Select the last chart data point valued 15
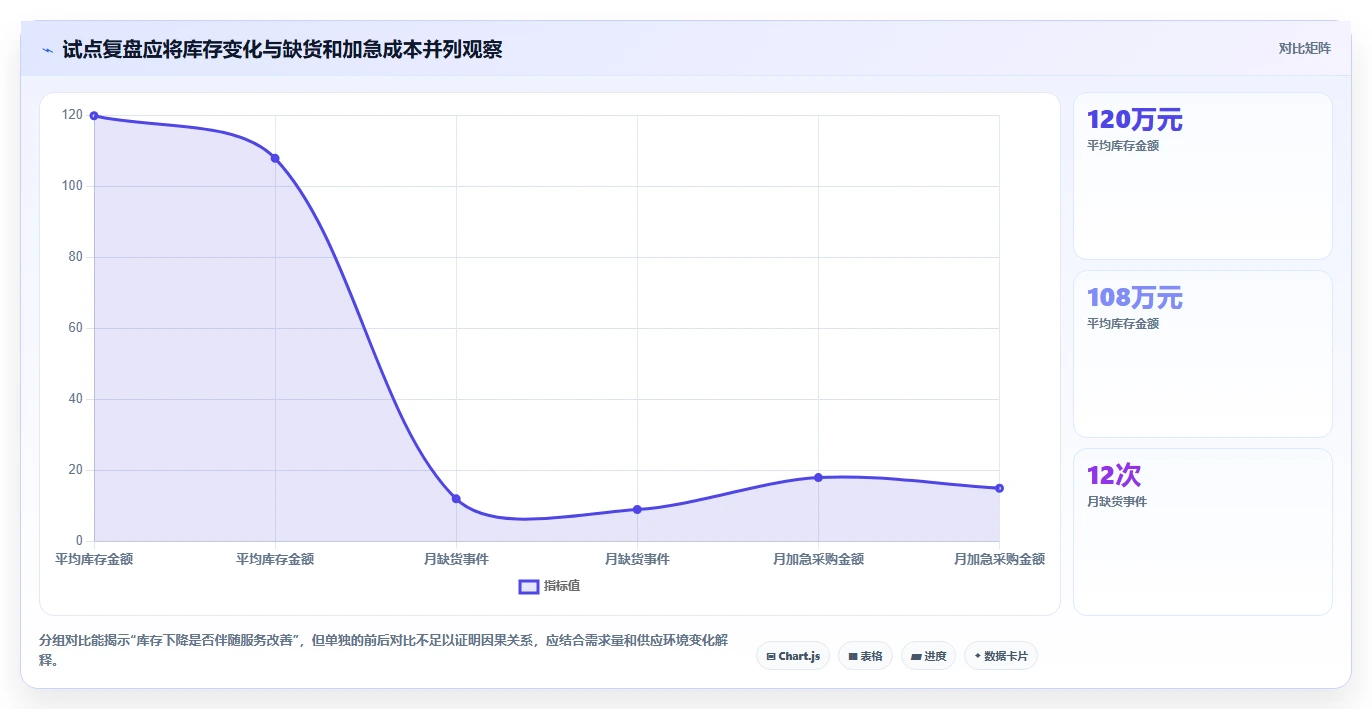Image resolution: width=1372 pixels, height=709 pixels. [x=999, y=488]
